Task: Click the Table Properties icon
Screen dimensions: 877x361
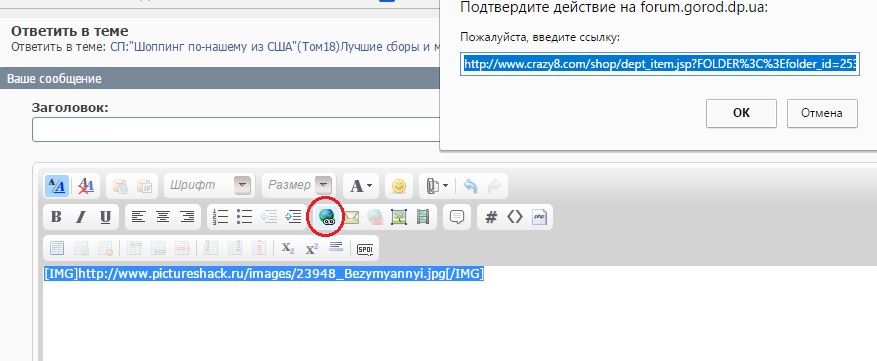Action: [82, 248]
